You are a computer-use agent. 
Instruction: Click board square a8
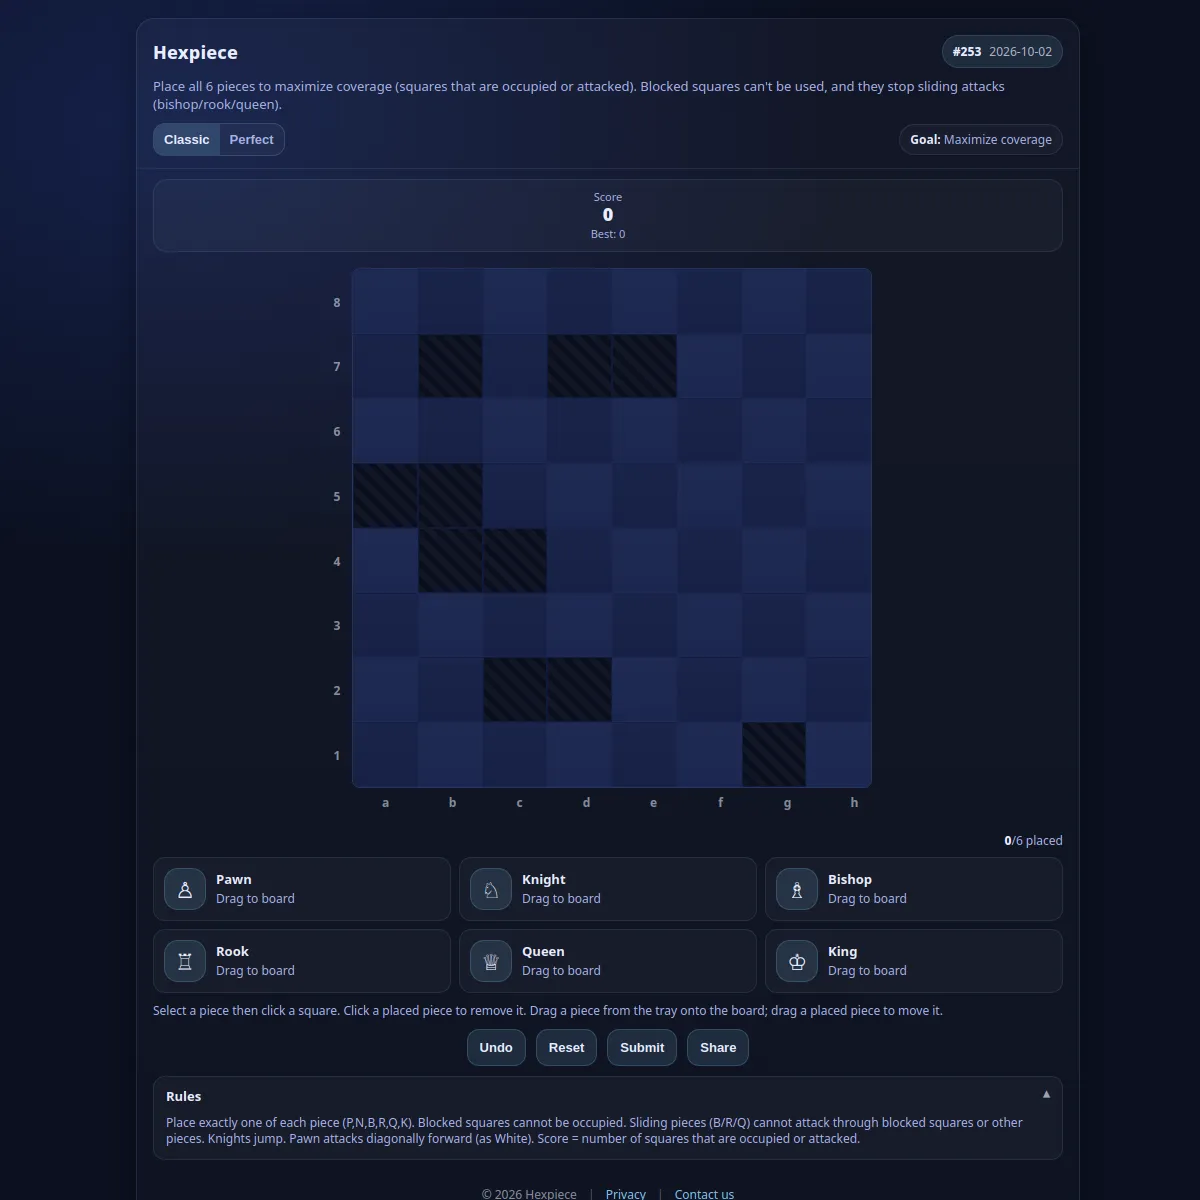[x=385, y=301]
